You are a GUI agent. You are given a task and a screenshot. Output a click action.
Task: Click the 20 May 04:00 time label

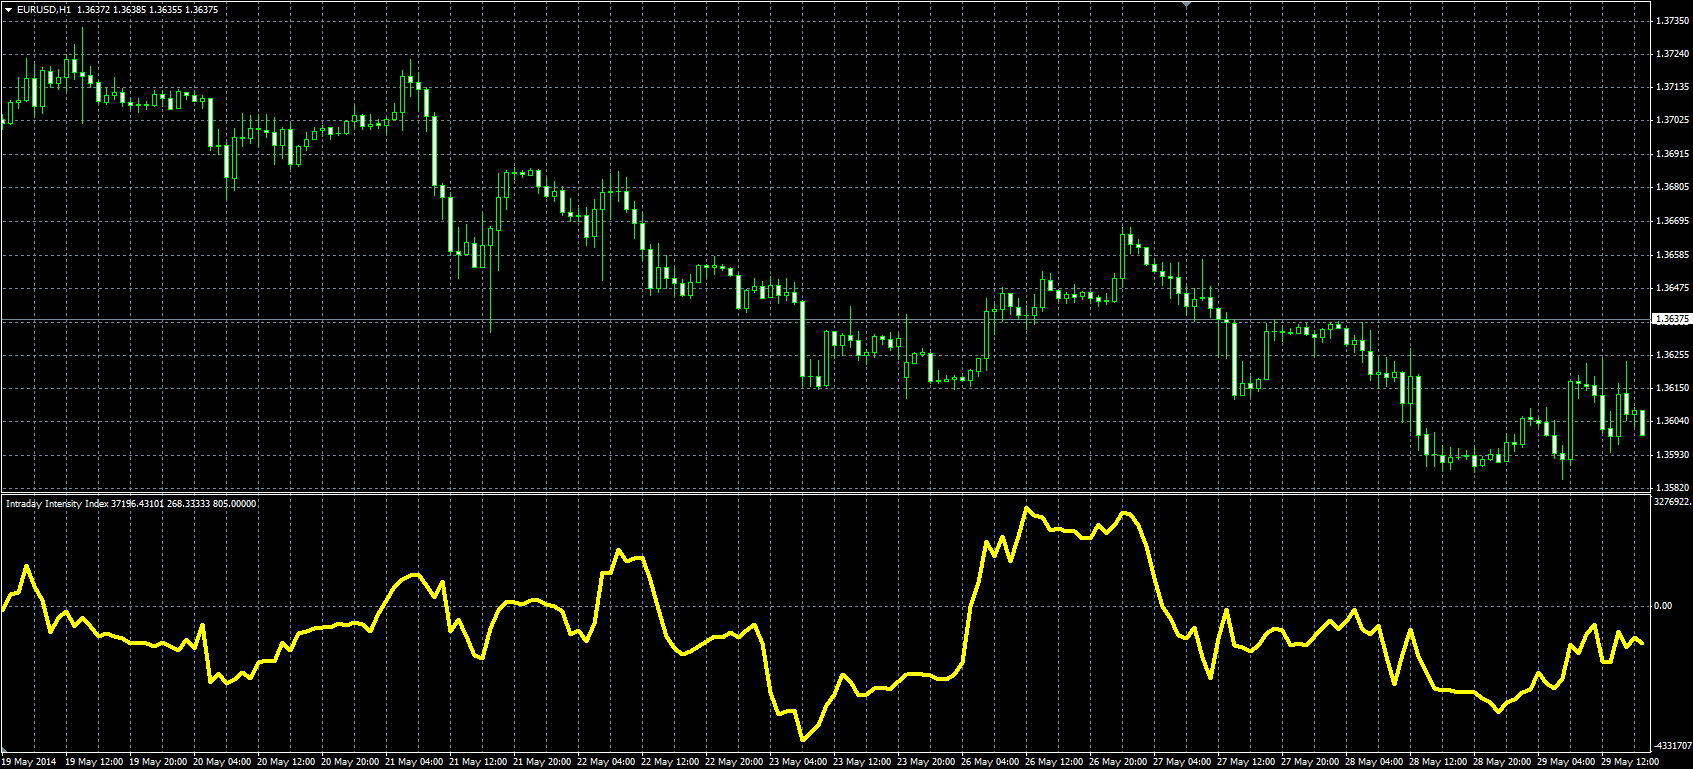point(222,762)
